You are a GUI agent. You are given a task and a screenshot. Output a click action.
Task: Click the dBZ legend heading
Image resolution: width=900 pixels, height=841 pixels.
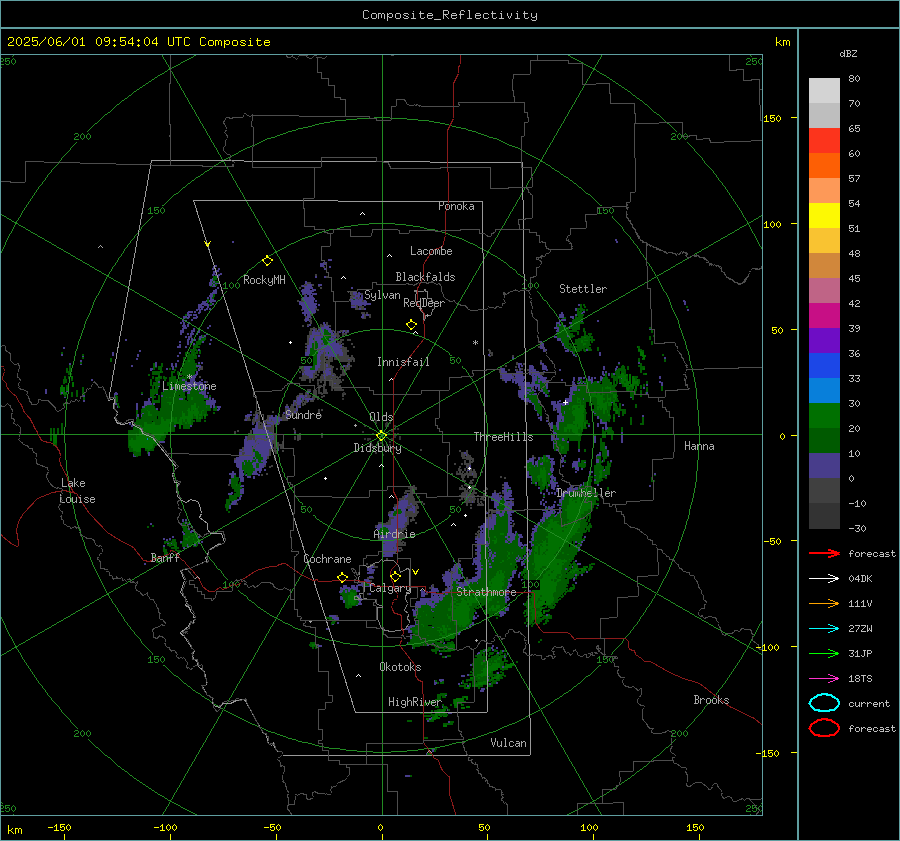pyautogui.click(x=848, y=53)
